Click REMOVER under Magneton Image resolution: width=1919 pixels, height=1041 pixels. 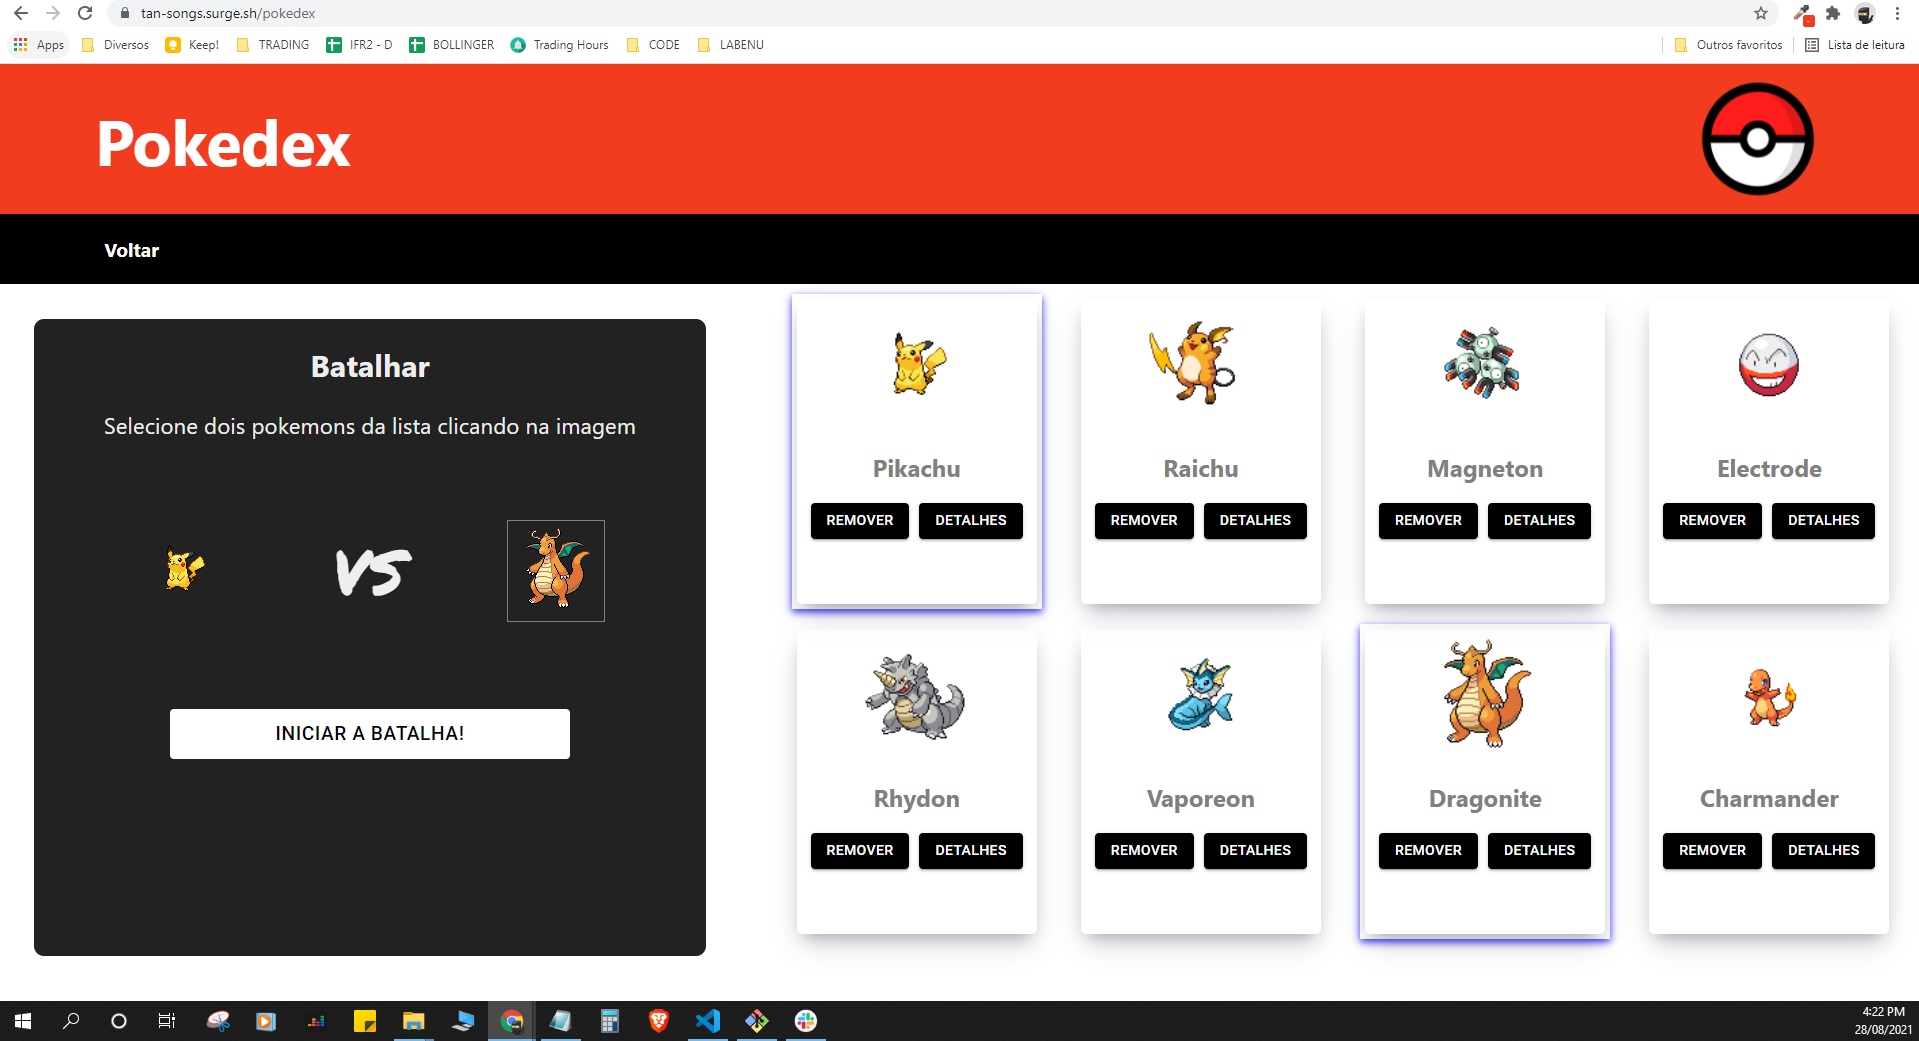(x=1427, y=520)
